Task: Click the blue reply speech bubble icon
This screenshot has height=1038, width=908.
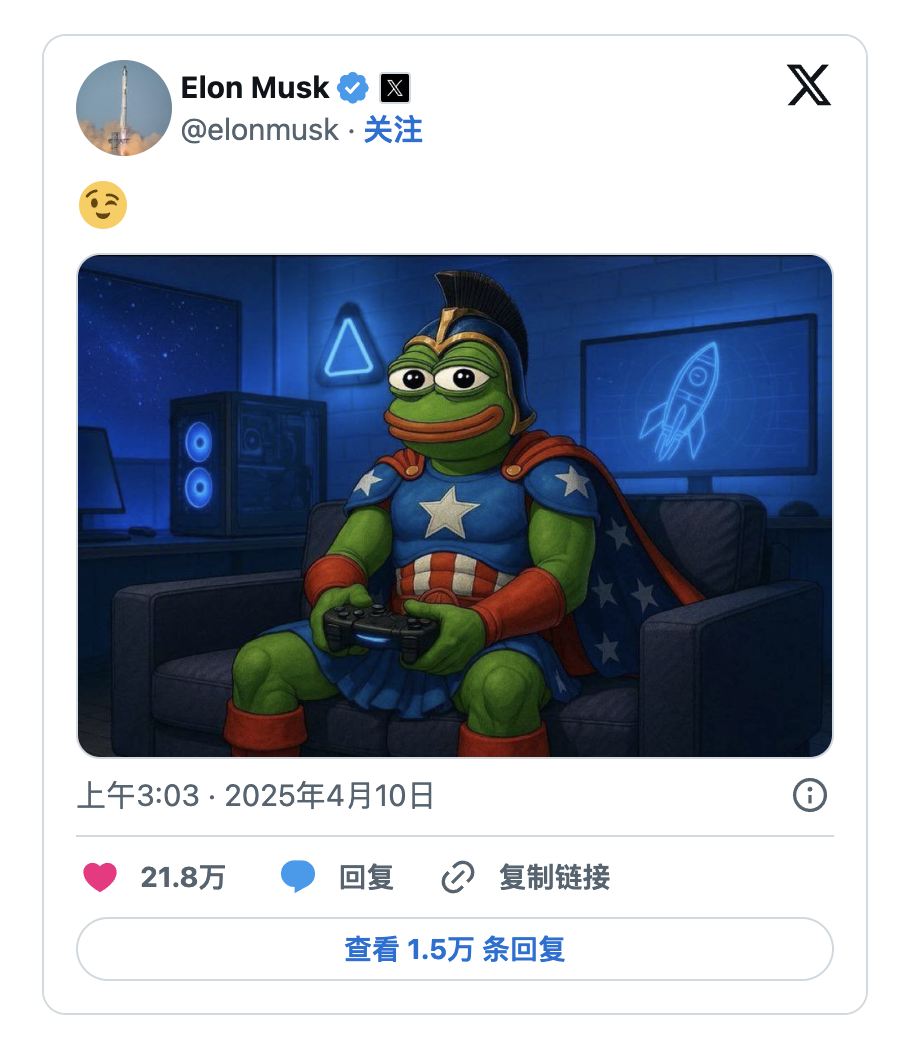Action: (x=298, y=878)
